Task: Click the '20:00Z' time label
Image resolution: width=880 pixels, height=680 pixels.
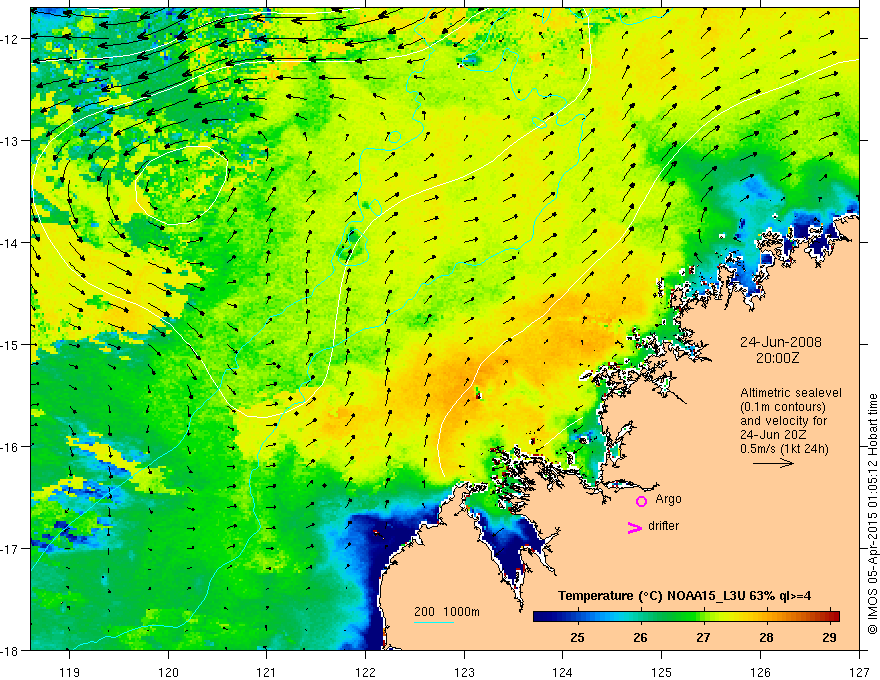Action: (x=777, y=358)
